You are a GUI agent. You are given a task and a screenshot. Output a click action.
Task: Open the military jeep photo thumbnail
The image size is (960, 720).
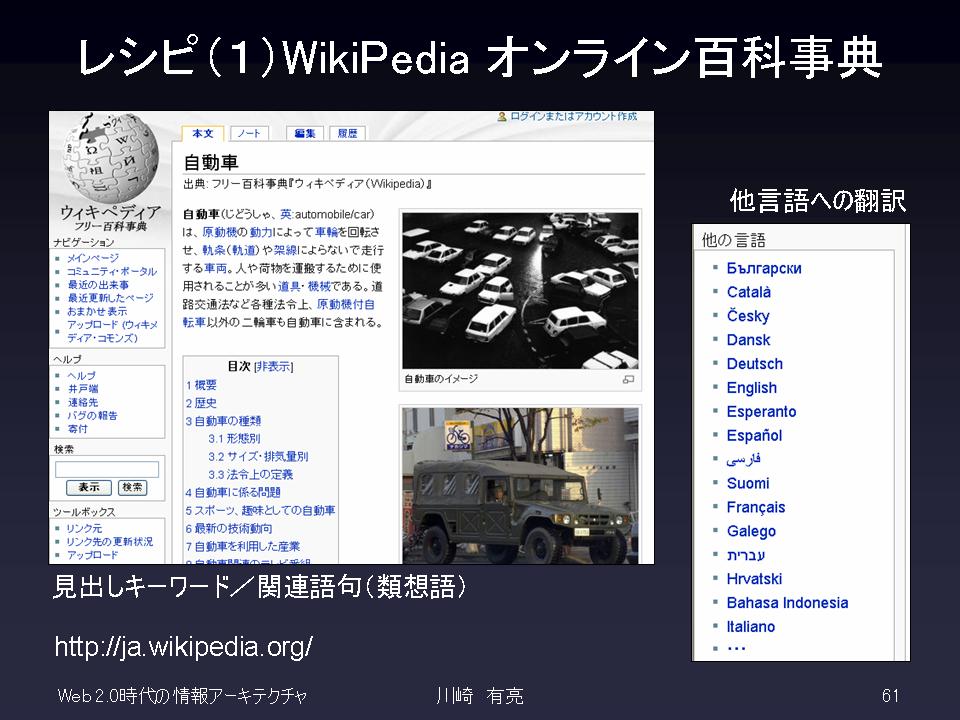pos(520,486)
